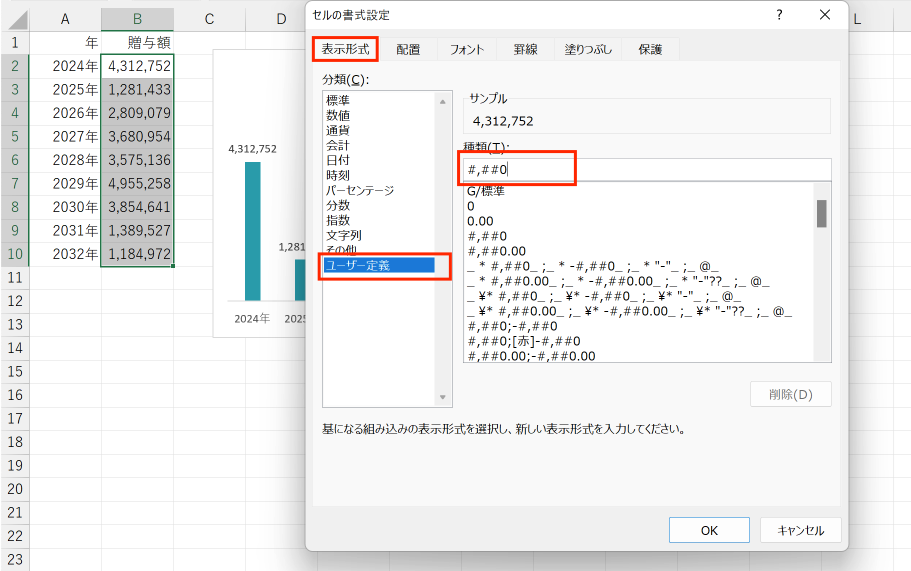911x571 pixels.
Task: Open the フォント tab
Action: pyautogui.click(x=467, y=50)
